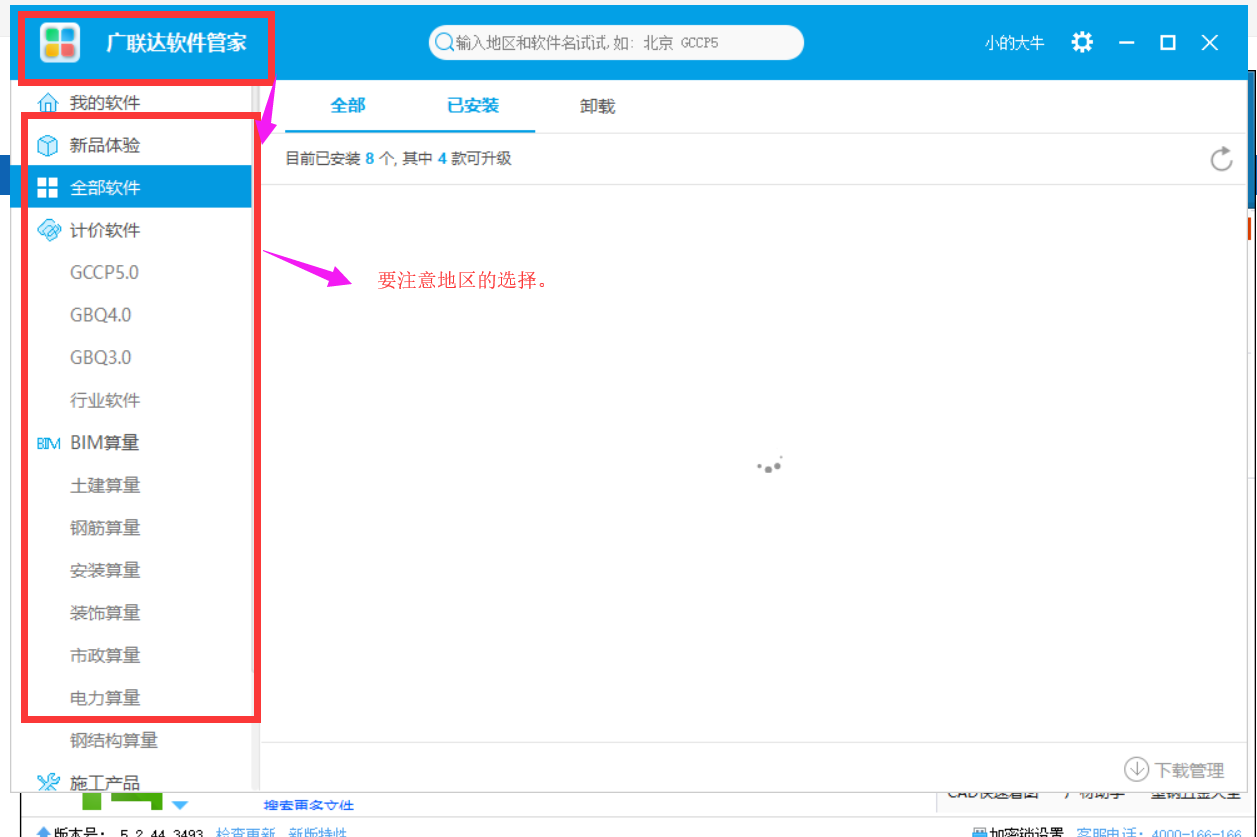1257x837 pixels.
Task: Select GBQ4.0 in the sidebar
Action: pos(101,315)
